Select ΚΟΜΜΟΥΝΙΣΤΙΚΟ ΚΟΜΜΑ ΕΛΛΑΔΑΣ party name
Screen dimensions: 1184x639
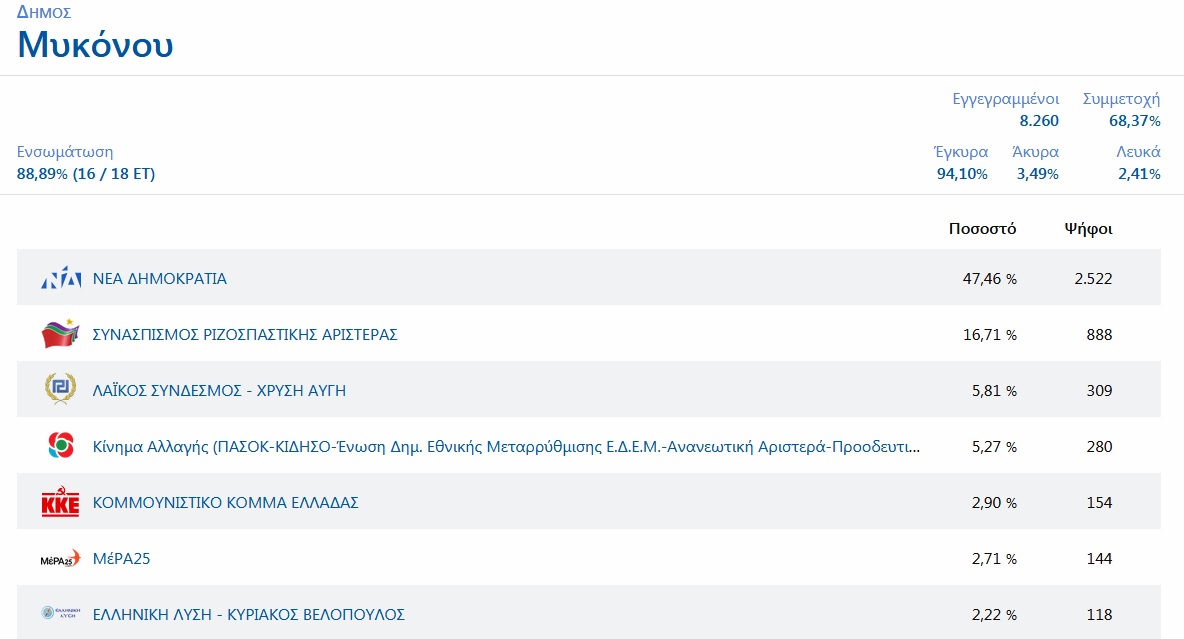point(225,503)
